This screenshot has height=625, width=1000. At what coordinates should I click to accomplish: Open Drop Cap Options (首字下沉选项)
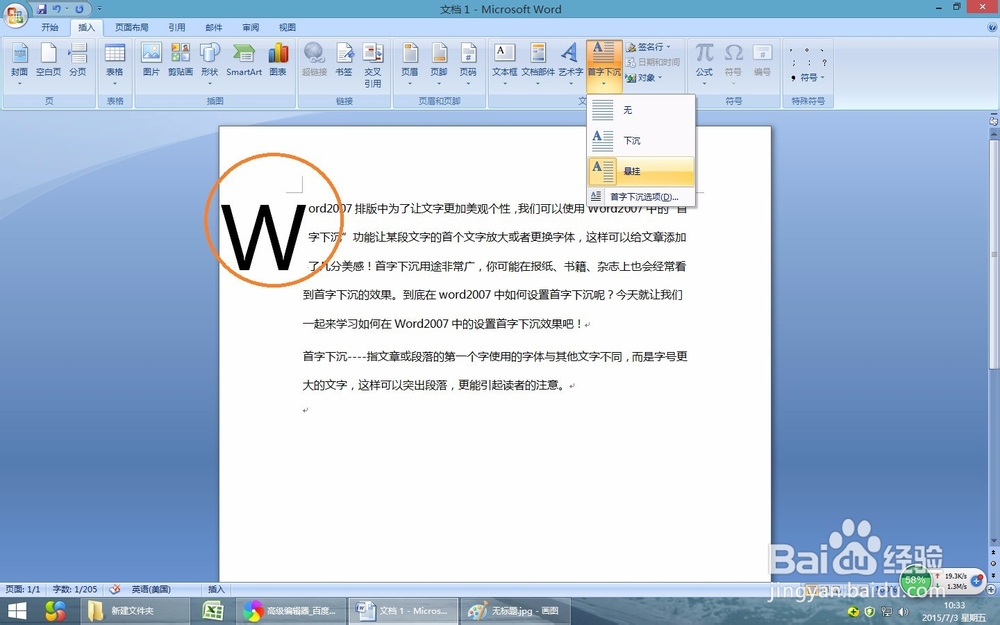pyautogui.click(x=641, y=196)
